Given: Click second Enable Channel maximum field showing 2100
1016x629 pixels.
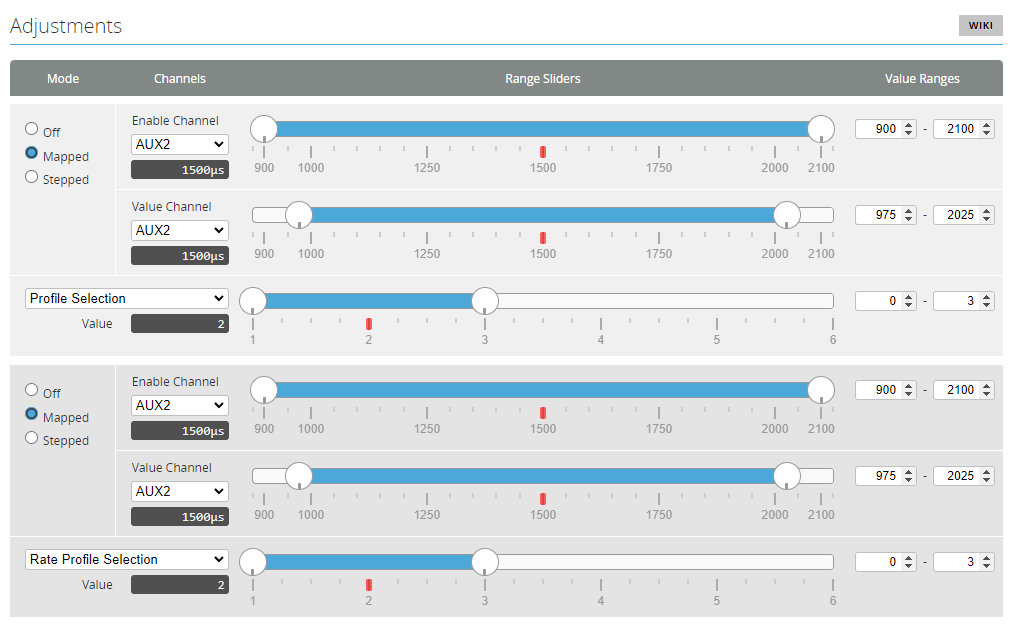Looking at the screenshot, I should pyautogui.click(x=956, y=390).
